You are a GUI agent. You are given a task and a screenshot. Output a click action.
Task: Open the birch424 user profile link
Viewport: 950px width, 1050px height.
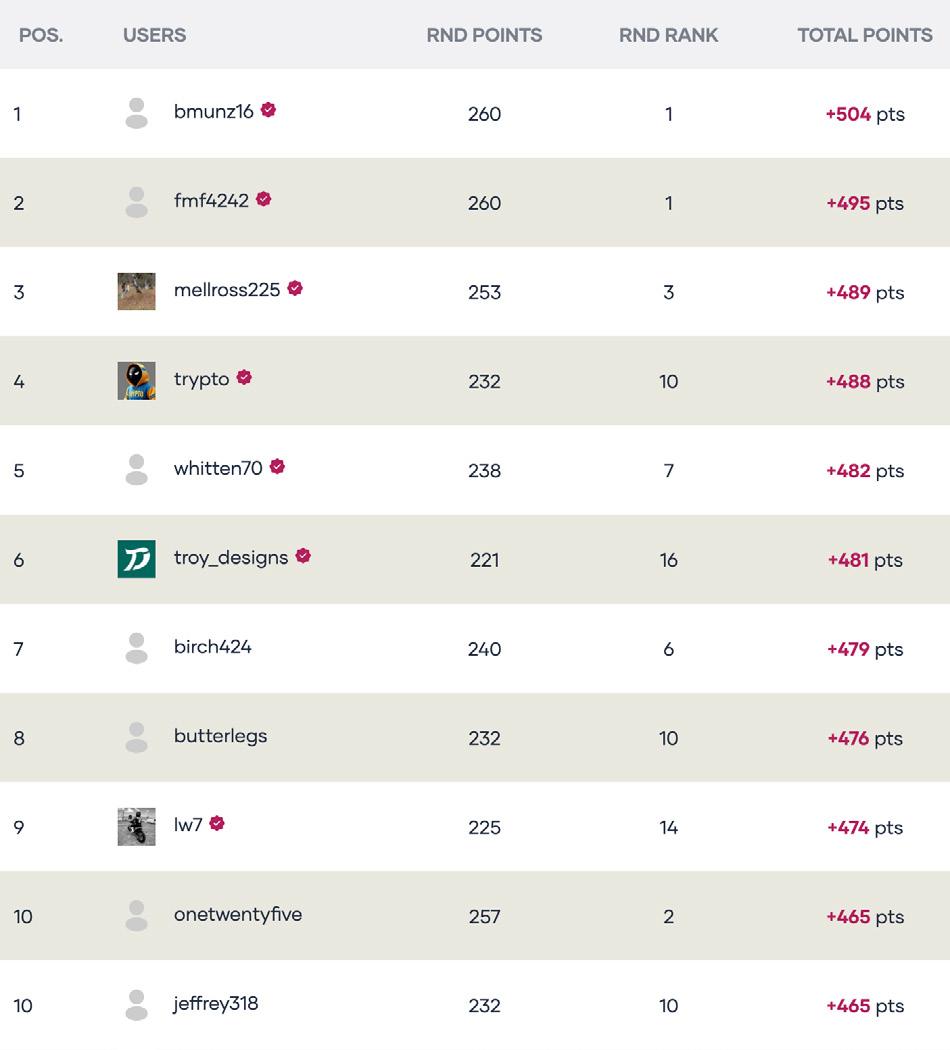pyautogui.click(x=212, y=647)
